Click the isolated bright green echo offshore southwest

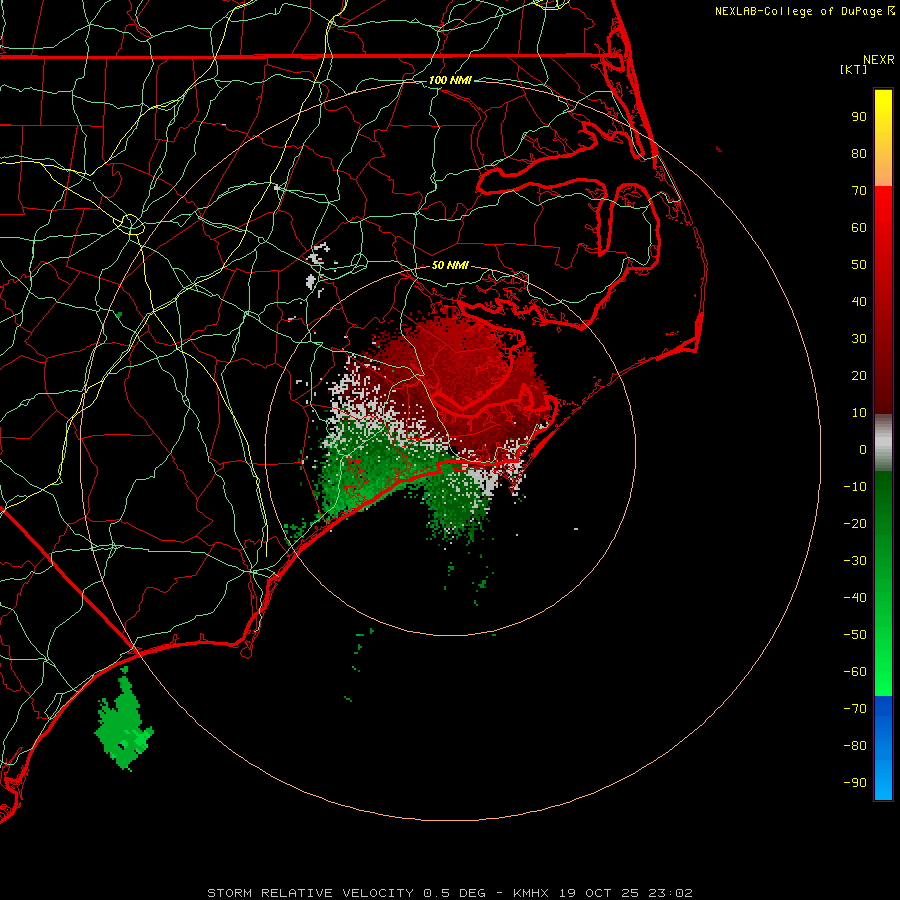(123, 720)
